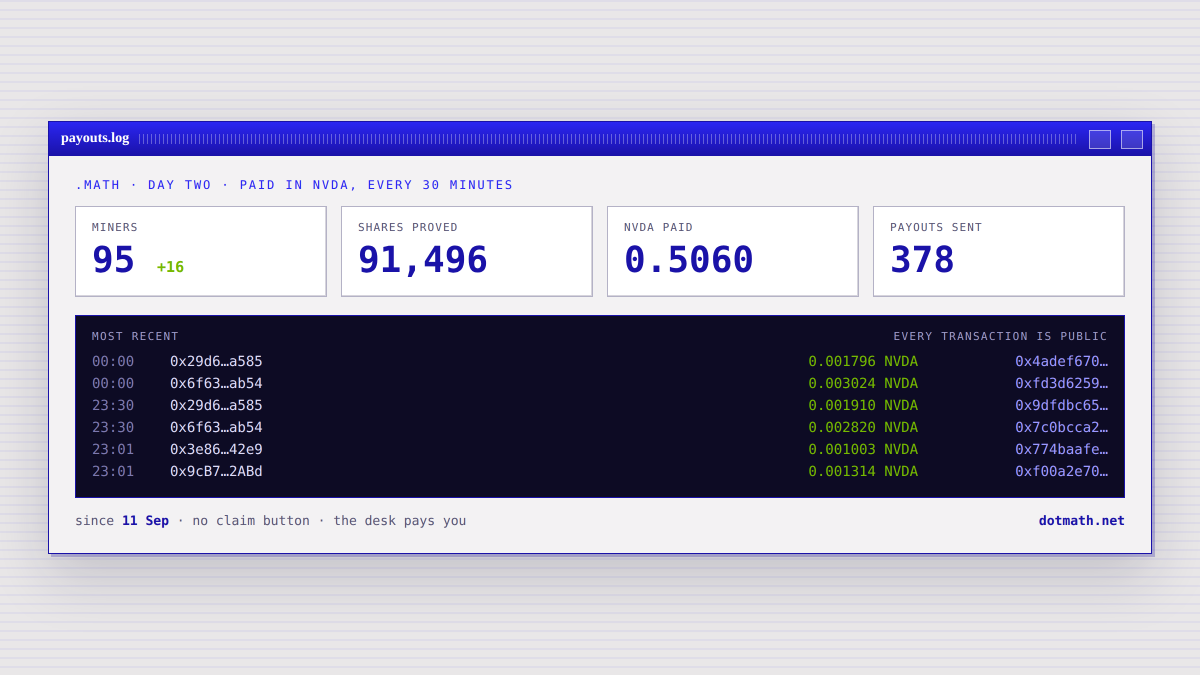Click the MOST RECENT table heading
This screenshot has width=1200, height=675.
click(135, 336)
